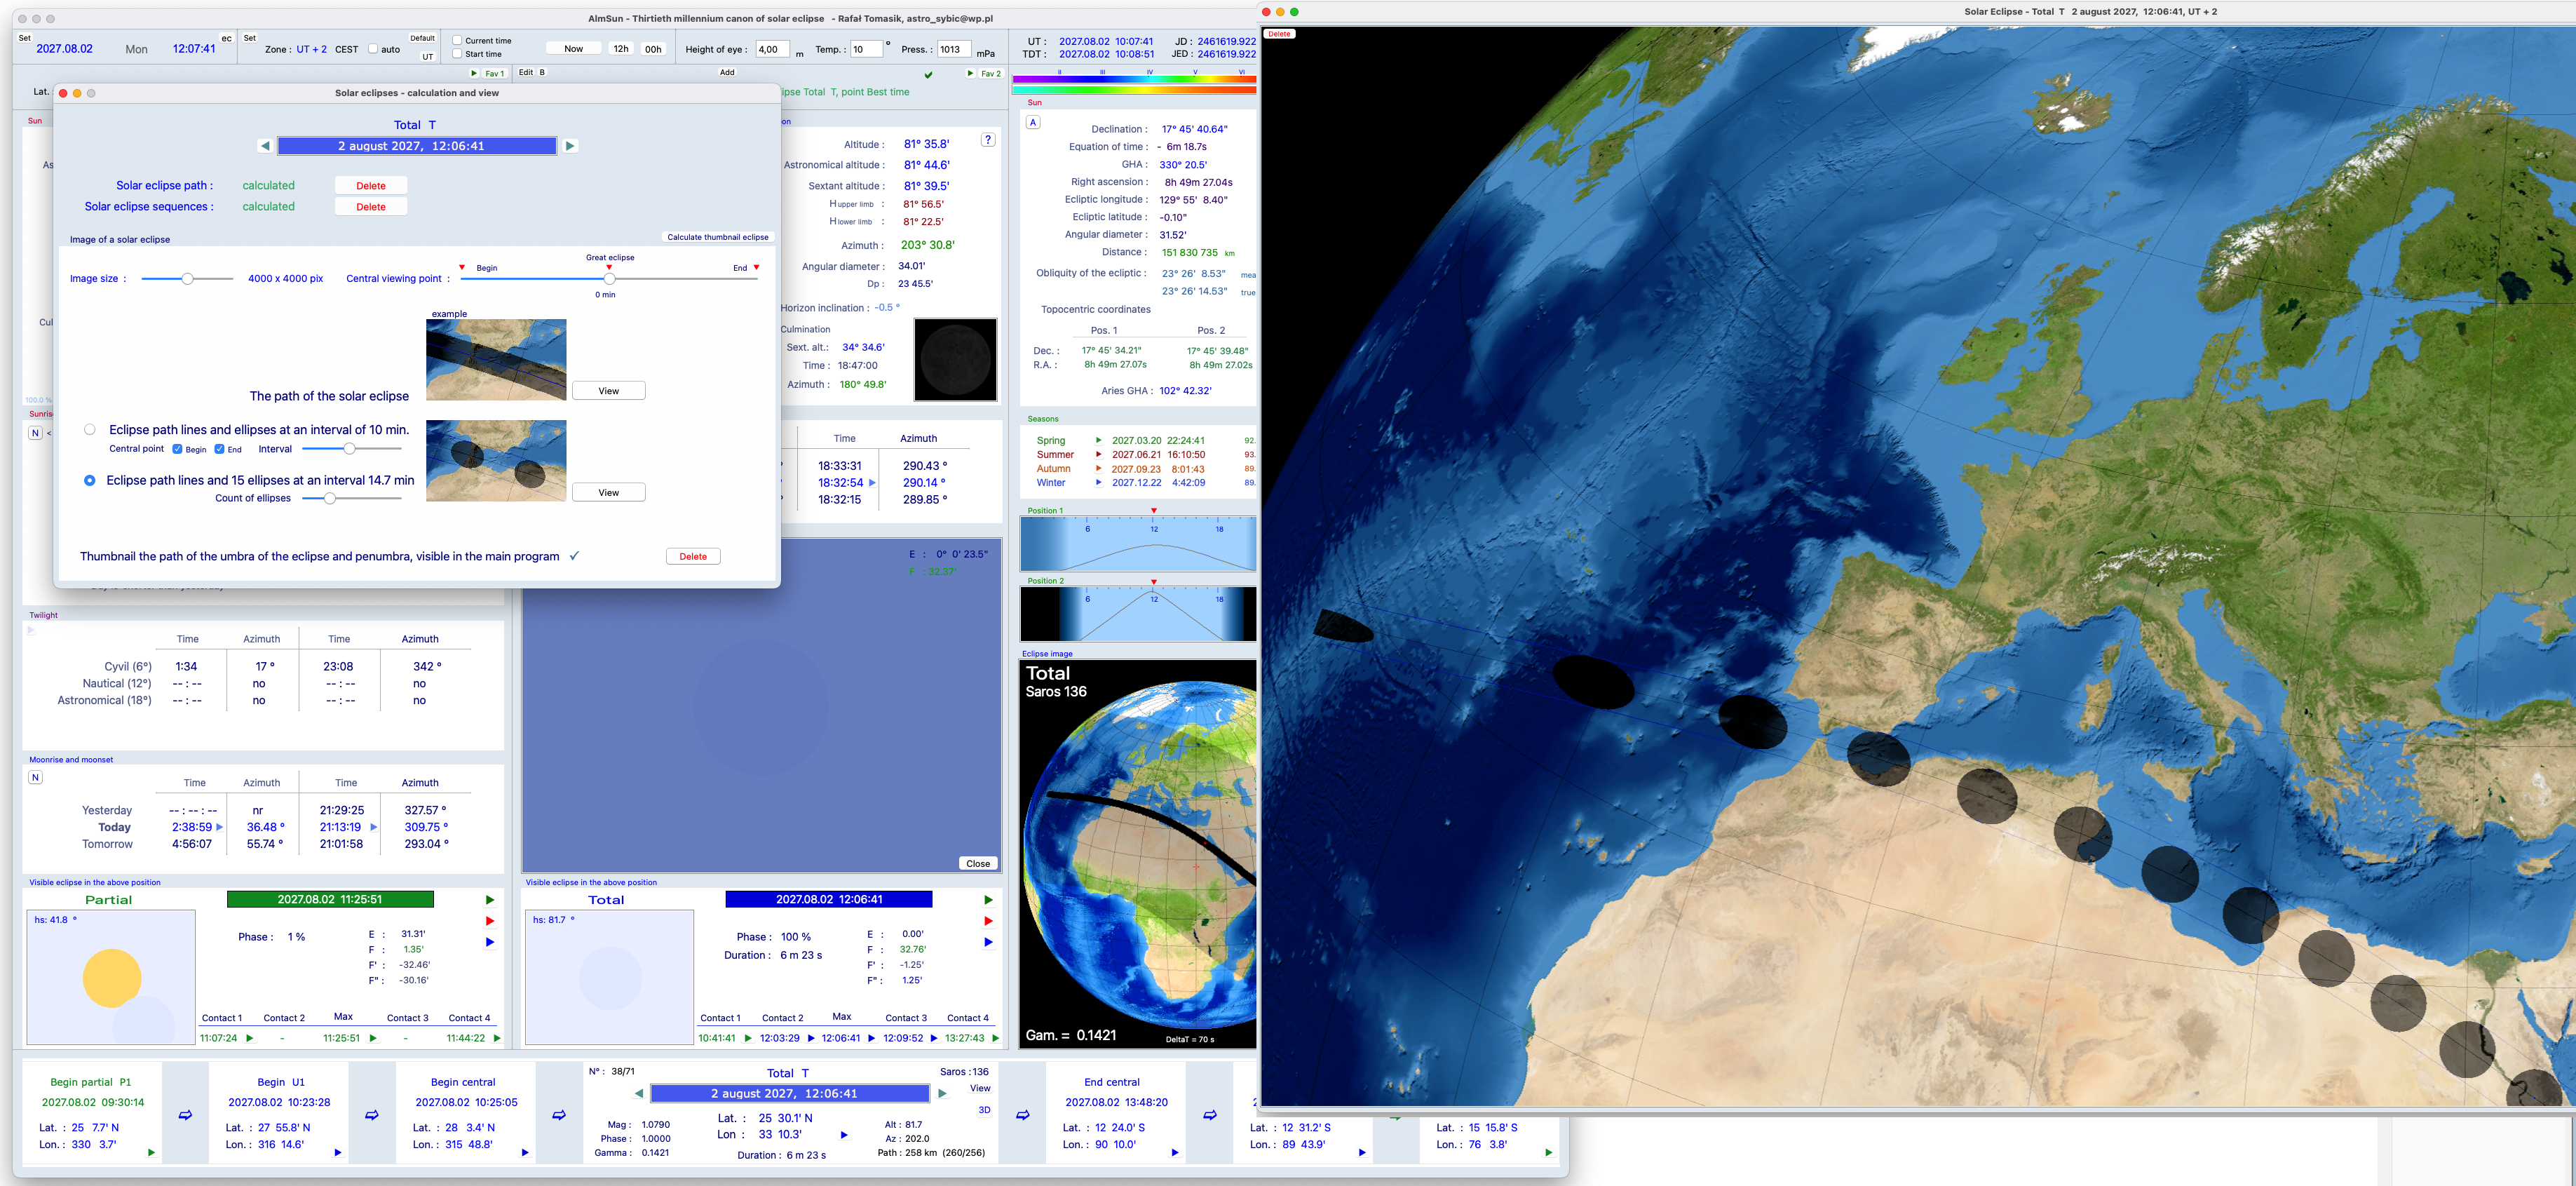The image size is (2576, 1186).
Task: View eclipse path lines with ellipses image
Action: 609,493
